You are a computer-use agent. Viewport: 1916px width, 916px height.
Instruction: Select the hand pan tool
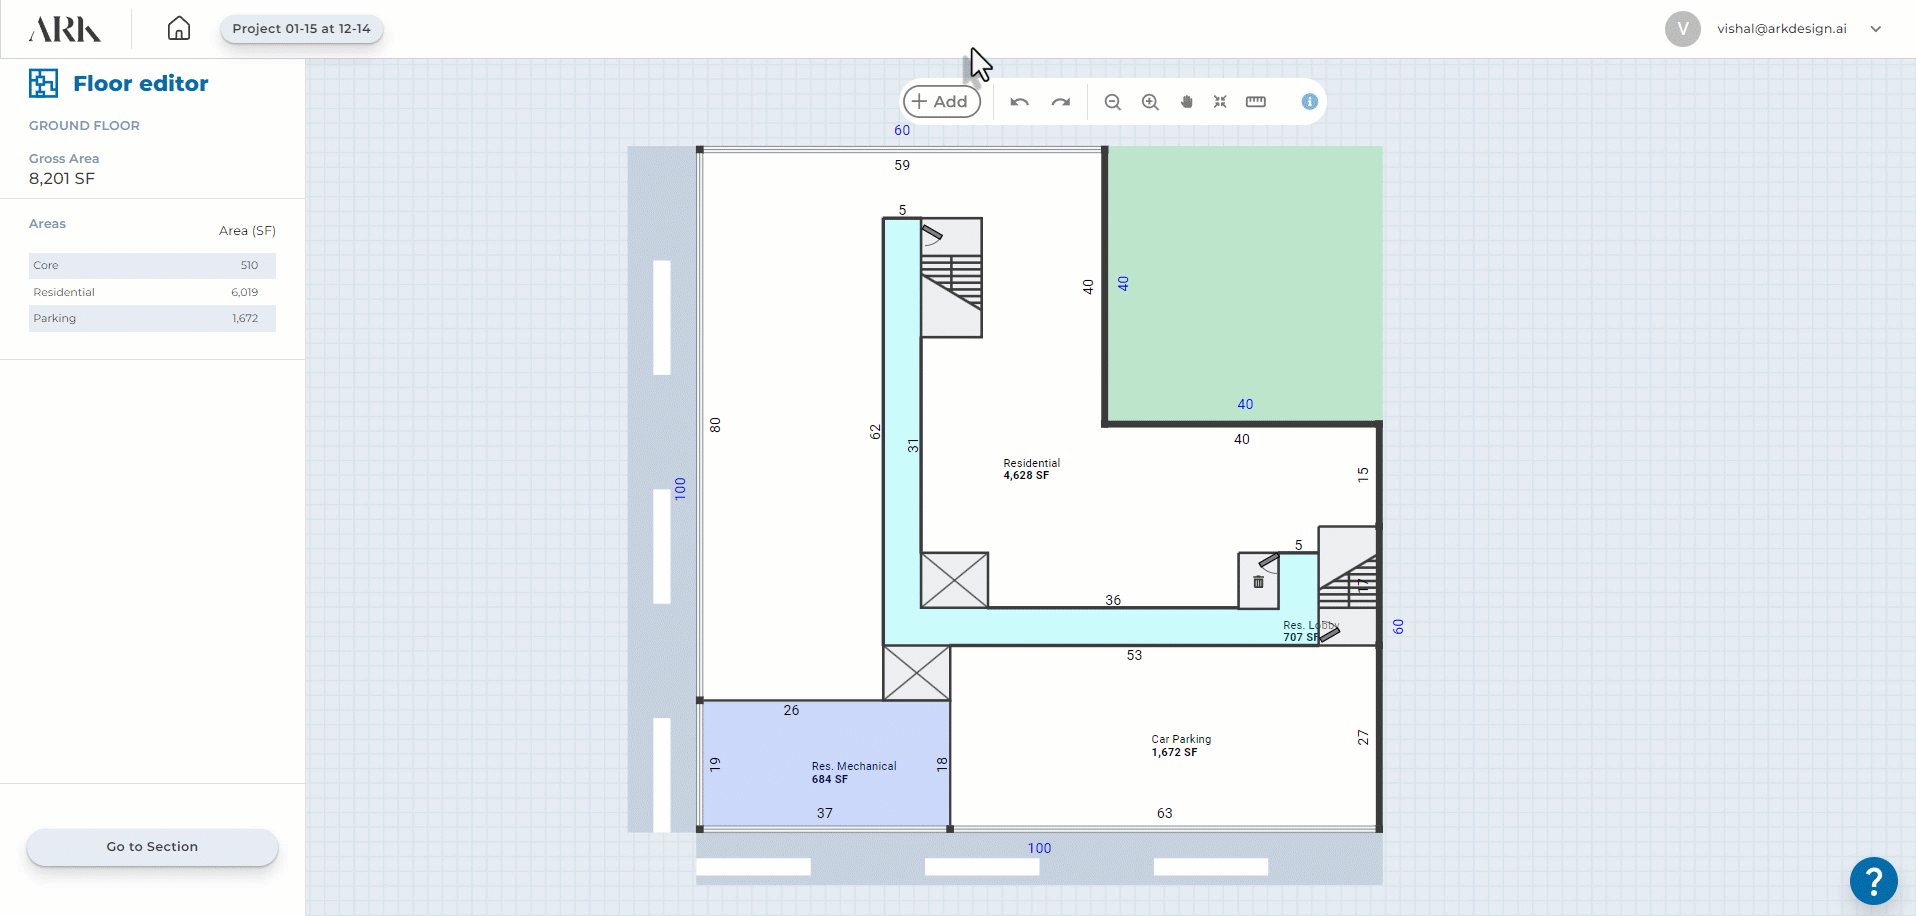click(x=1187, y=102)
